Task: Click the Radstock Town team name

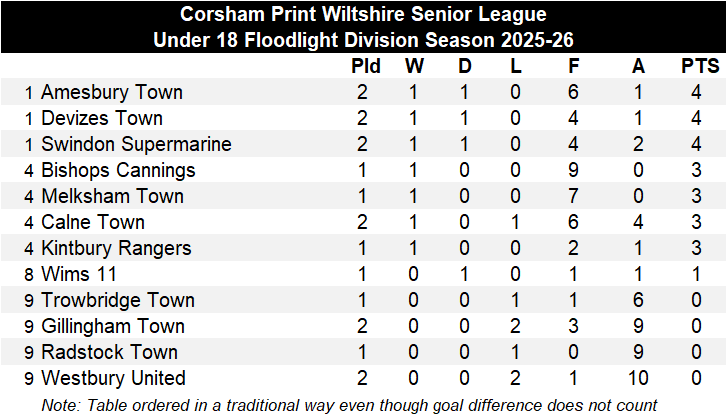Action: 109,353
